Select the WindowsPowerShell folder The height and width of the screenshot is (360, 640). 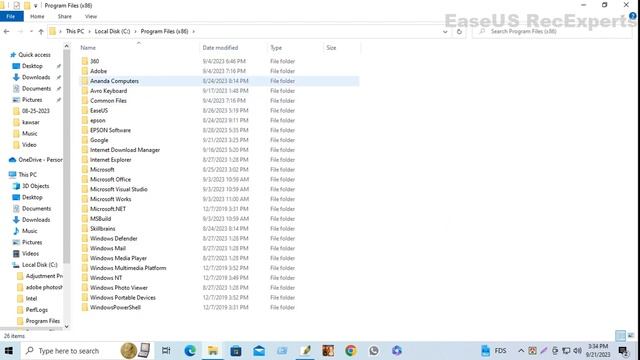115,307
